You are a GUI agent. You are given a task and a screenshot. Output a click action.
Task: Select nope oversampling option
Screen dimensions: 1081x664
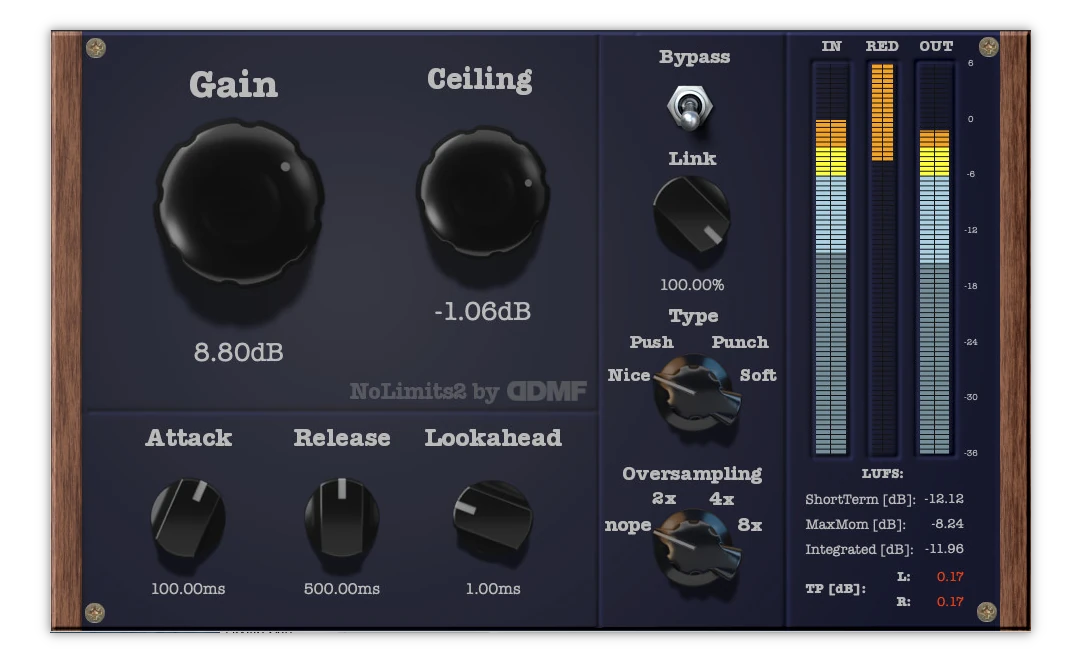[627, 525]
